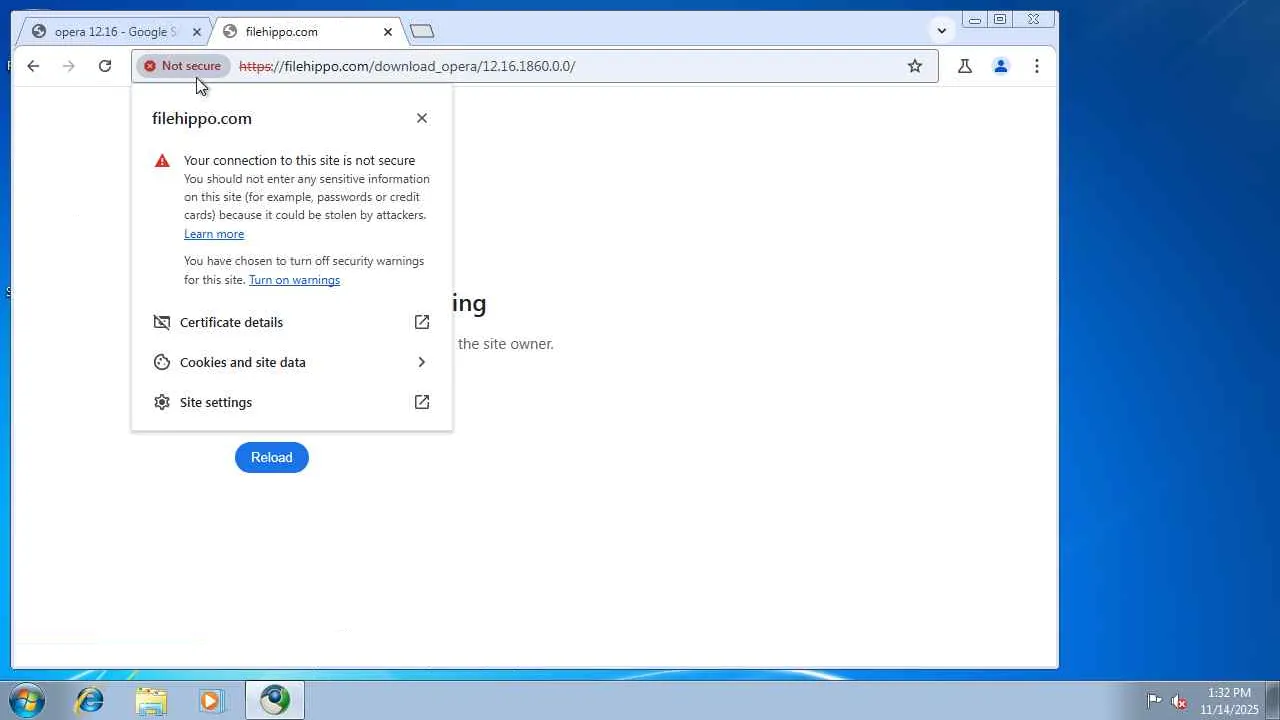Switch to the opera 12.16 Google Search tab

(x=115, y=32)
